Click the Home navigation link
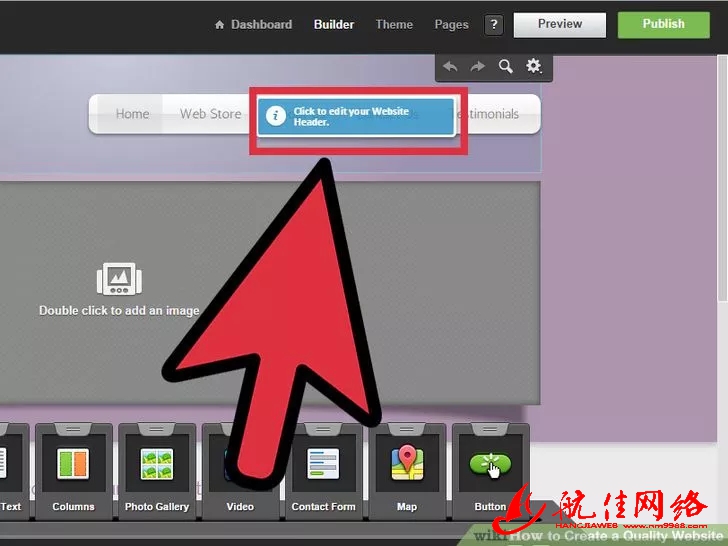Image resolution: width=728 pixels, height=546 pixels. [x=132, y=114]
